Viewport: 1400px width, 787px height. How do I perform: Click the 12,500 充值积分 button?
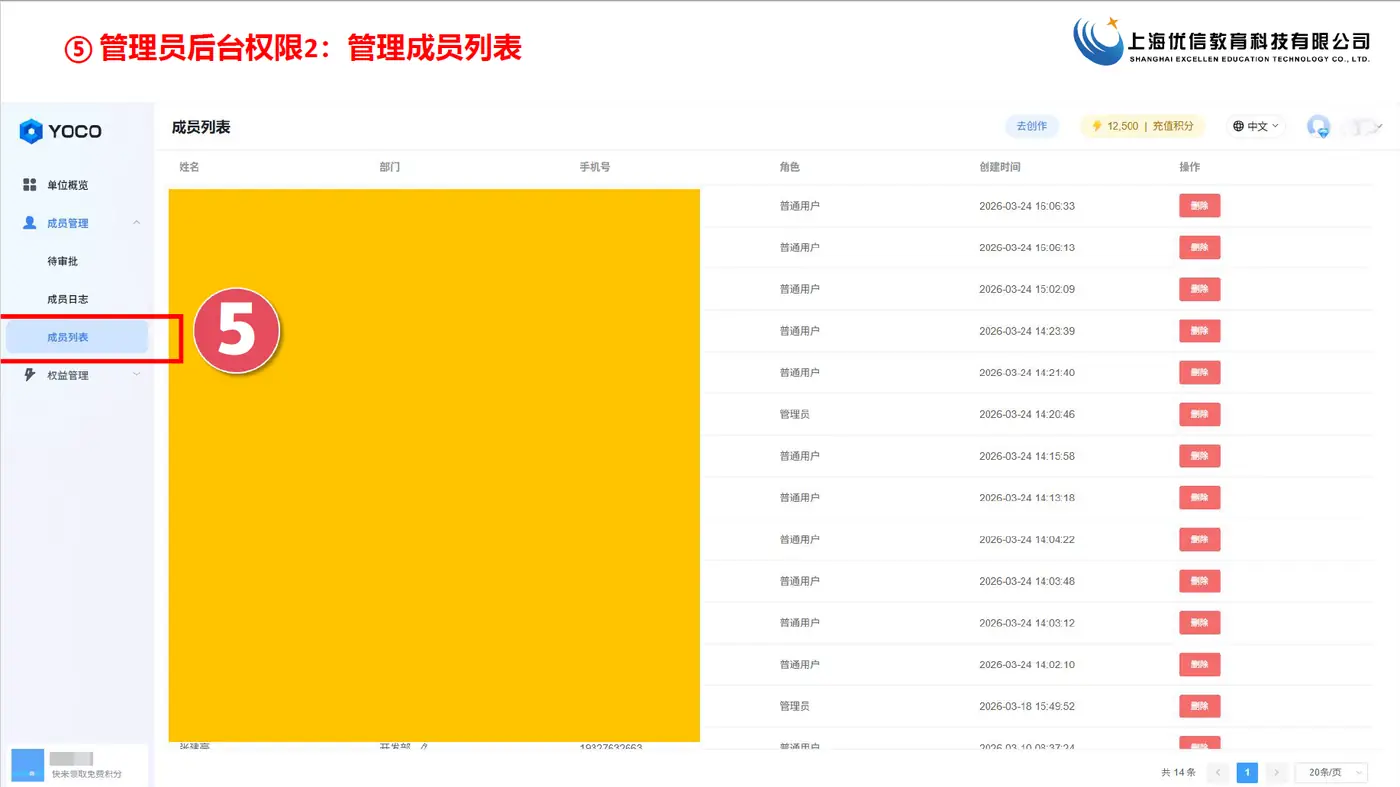point(1143,126)
